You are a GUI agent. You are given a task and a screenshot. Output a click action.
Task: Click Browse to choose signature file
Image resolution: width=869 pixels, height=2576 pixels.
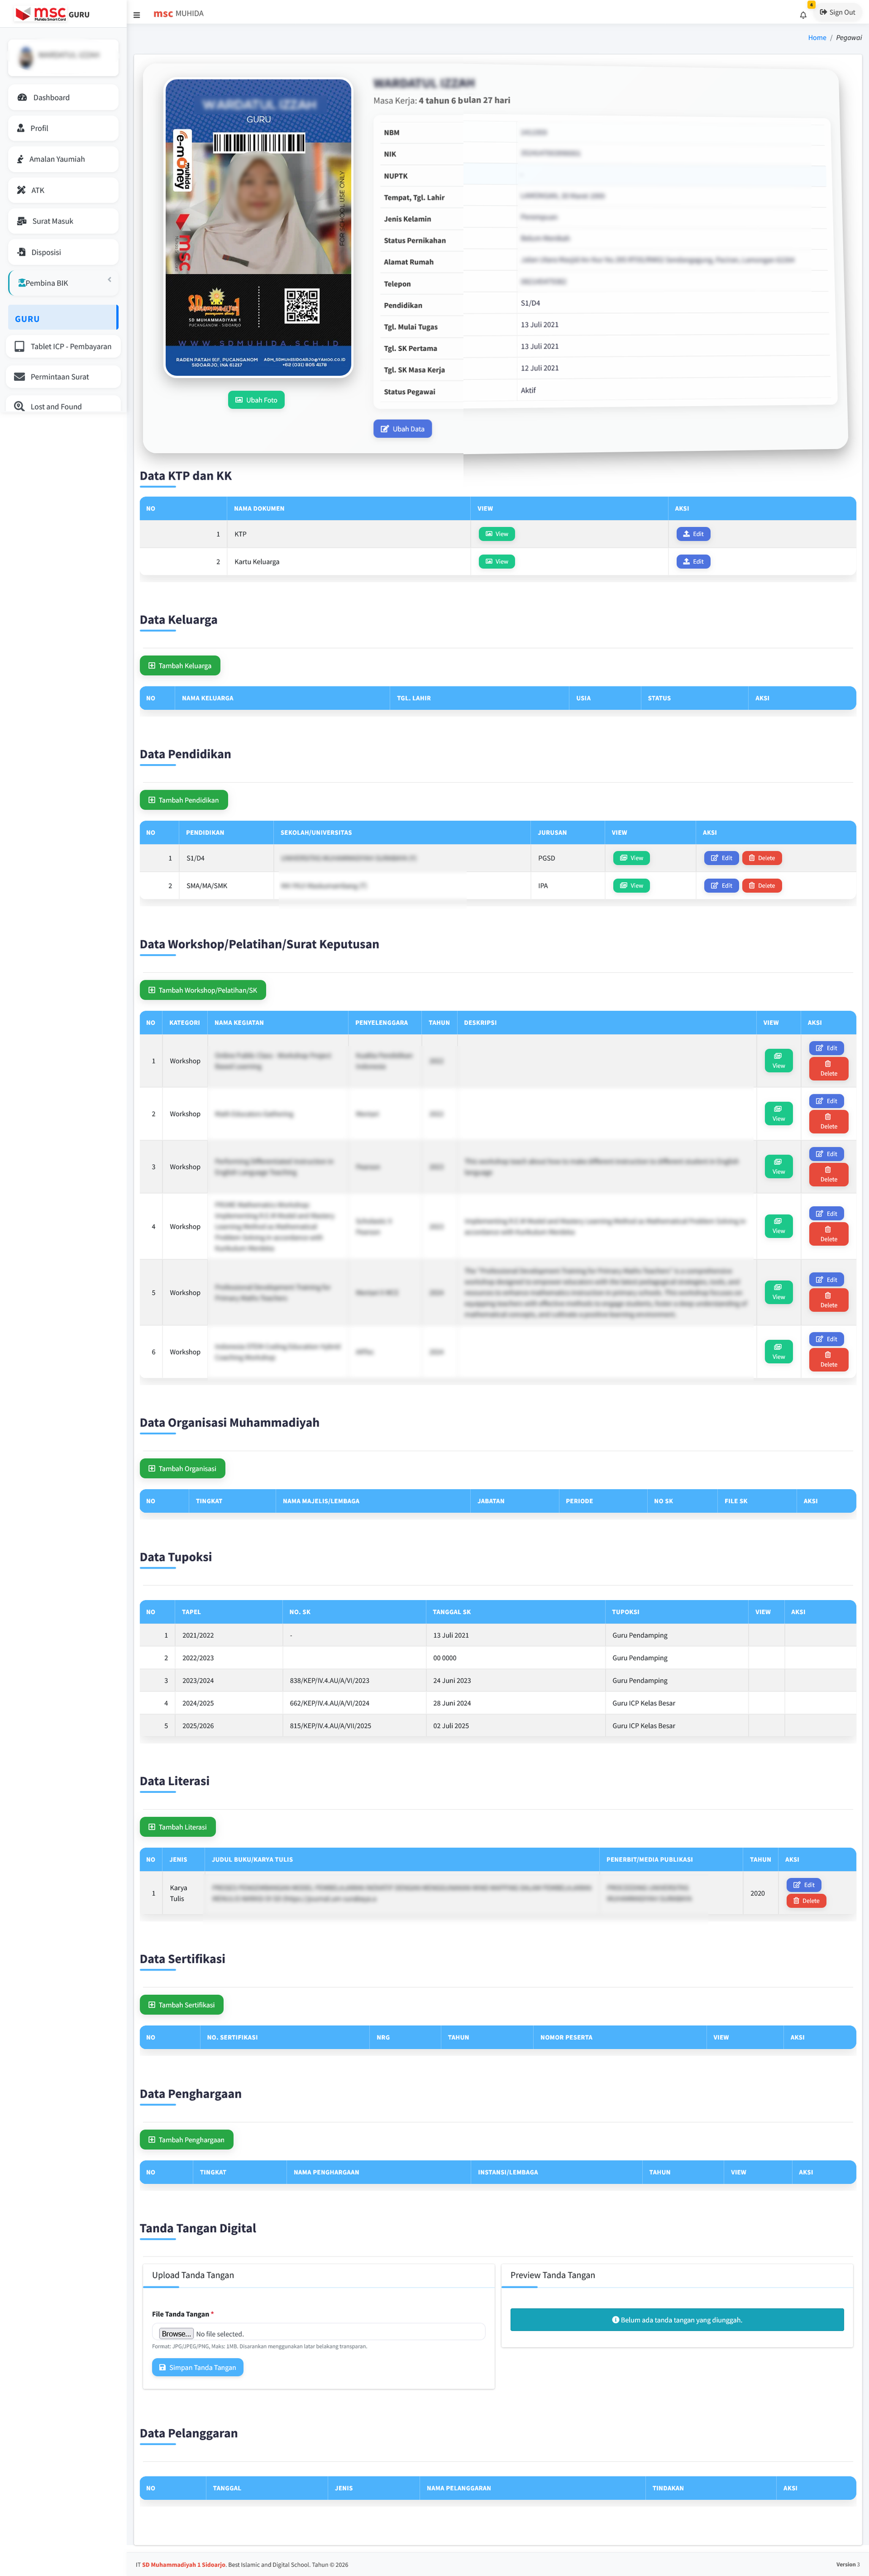[x=175, y=2334]
